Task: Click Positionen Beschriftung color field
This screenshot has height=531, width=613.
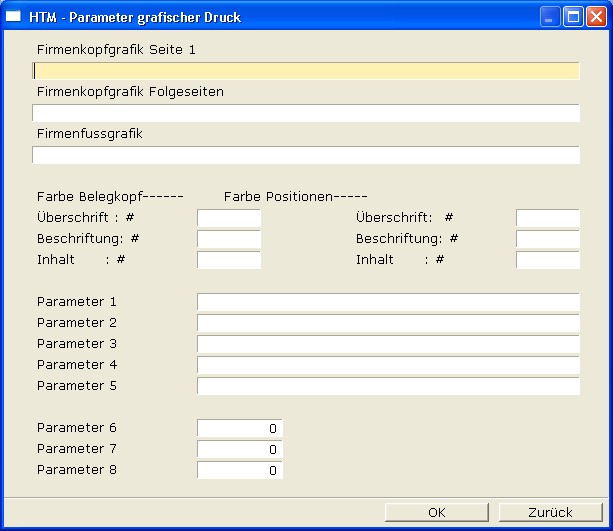Action: (547, 239)
